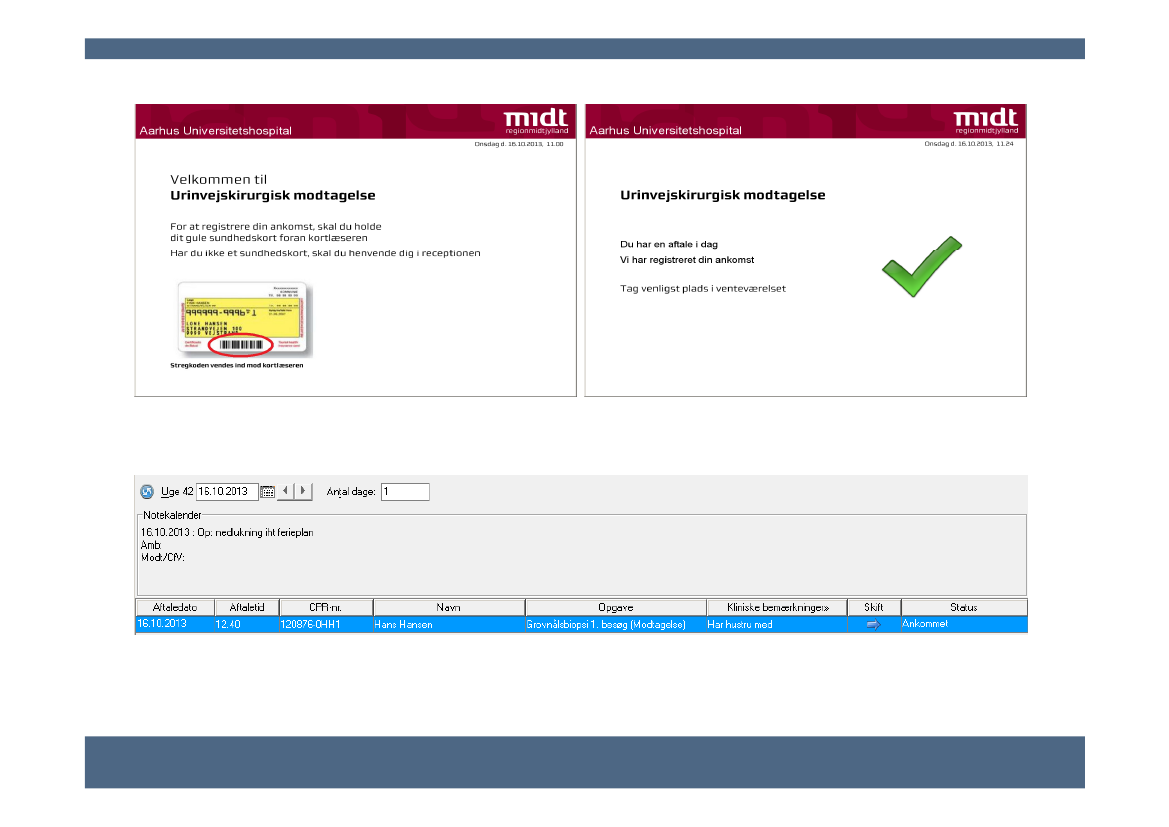Screen dimensions: 1169x827
Task: Sort by the Aftaledato column header
Action: 174,607
